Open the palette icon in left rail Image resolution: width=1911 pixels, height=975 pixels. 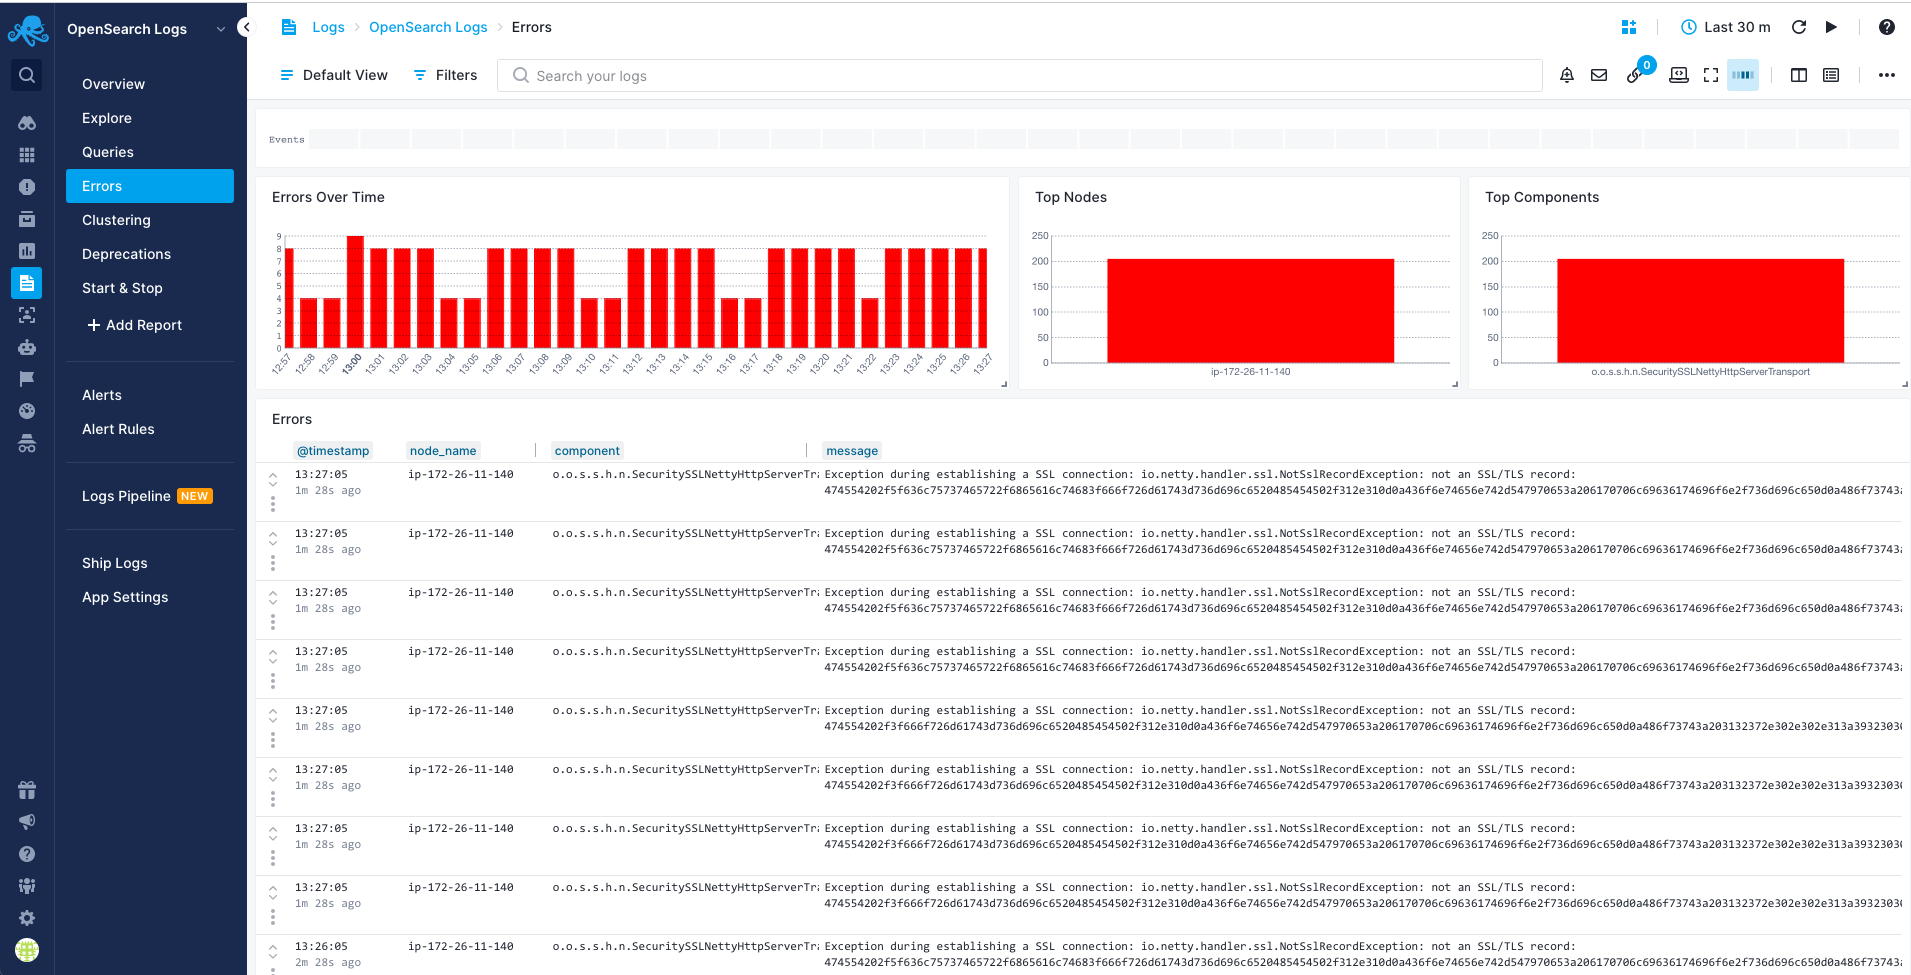click(27, 411)
